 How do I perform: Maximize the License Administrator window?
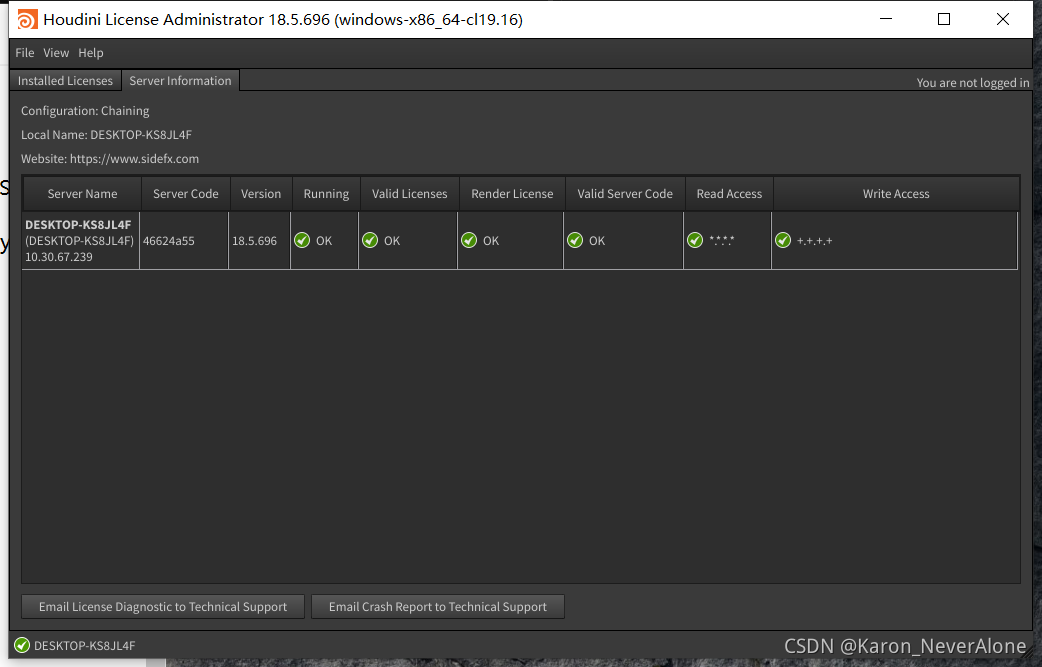coord(944,19)
